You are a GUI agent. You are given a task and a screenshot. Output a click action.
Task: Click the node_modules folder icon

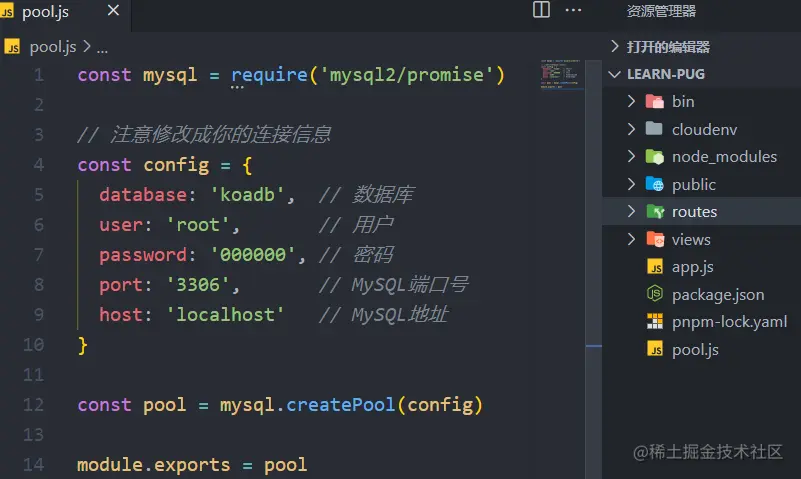click(654, 156)
